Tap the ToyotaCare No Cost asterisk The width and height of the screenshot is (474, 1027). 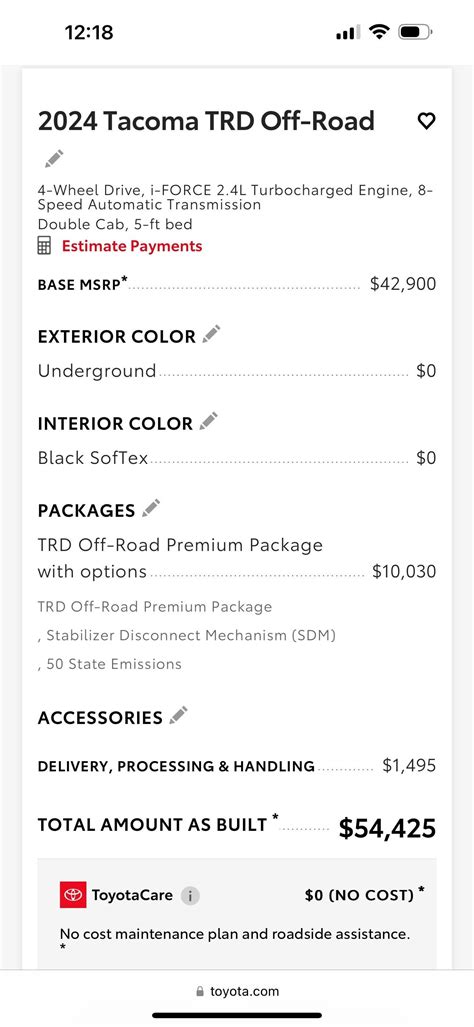421,889
